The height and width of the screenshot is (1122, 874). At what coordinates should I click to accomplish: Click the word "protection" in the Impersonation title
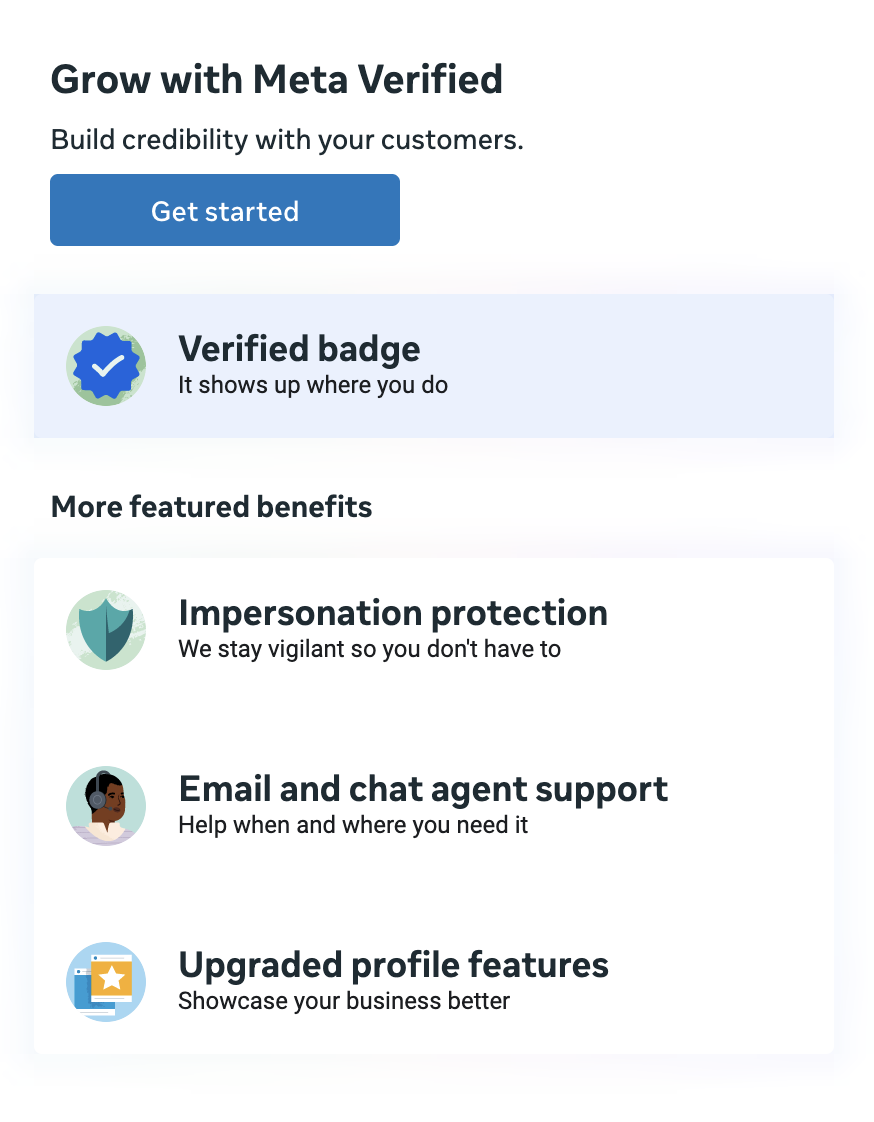click(x=512, y=613)
